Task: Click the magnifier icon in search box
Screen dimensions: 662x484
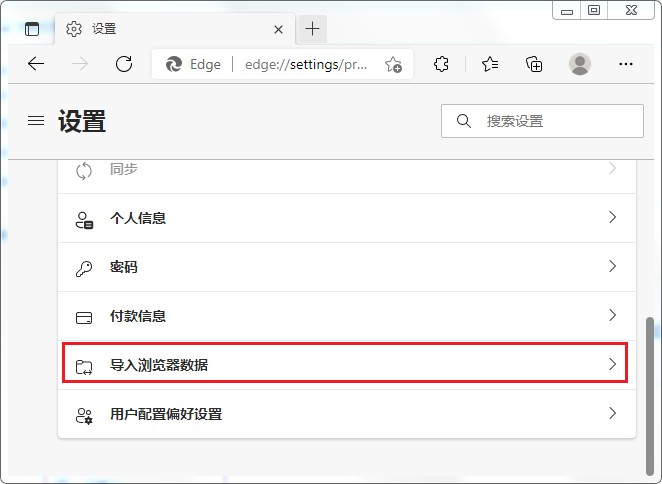Action: point(464,121)
